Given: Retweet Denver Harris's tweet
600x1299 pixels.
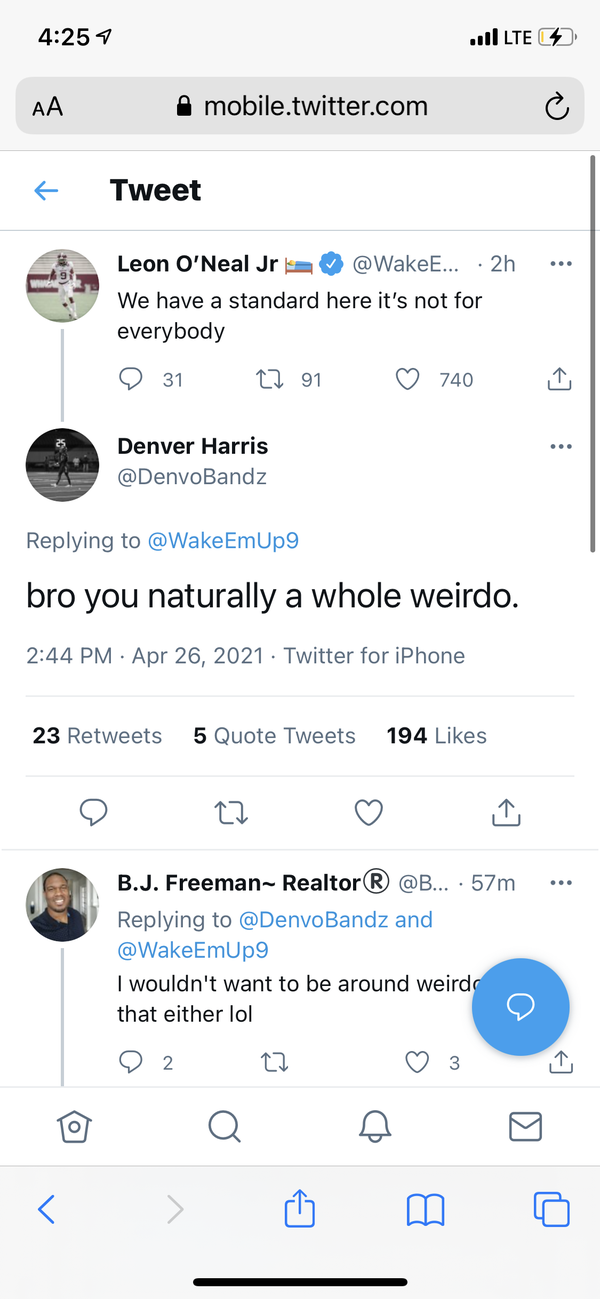Looking at the screenshot, I should coord(231,812).
